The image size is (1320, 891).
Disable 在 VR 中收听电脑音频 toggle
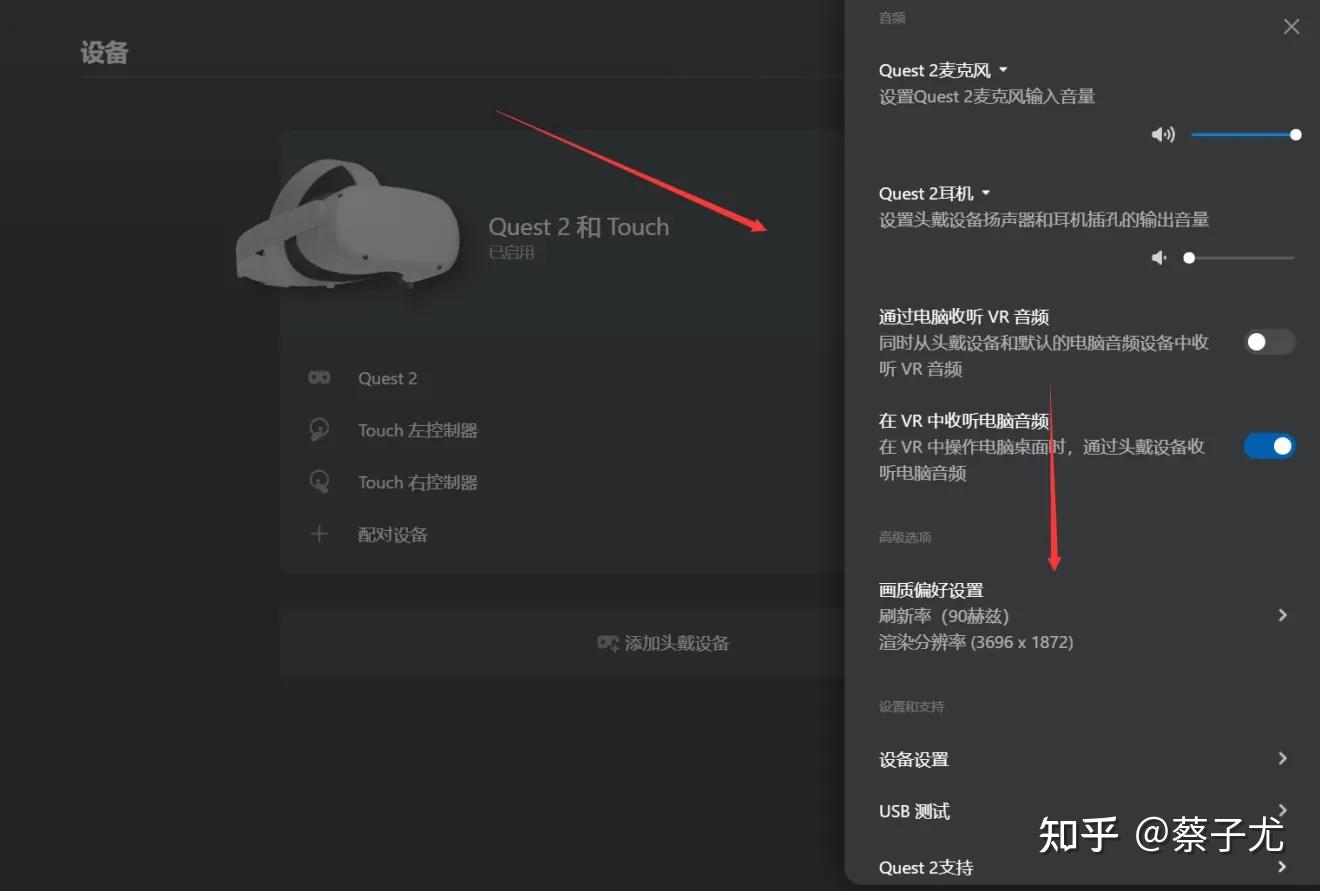tap(1269, 446)
